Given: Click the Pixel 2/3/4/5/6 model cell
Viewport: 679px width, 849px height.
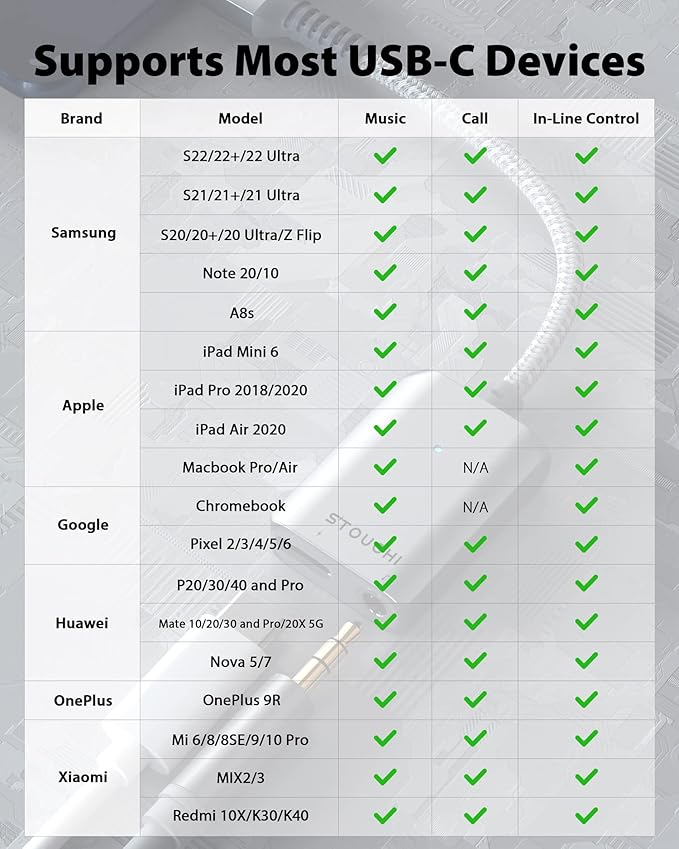Looking at the screenshot, I should point(240,544).
